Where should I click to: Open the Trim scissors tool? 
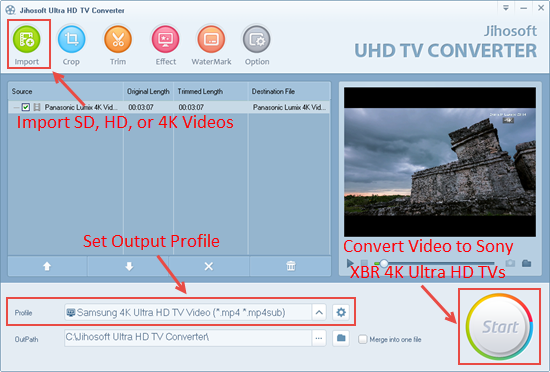tap(118, 39)
